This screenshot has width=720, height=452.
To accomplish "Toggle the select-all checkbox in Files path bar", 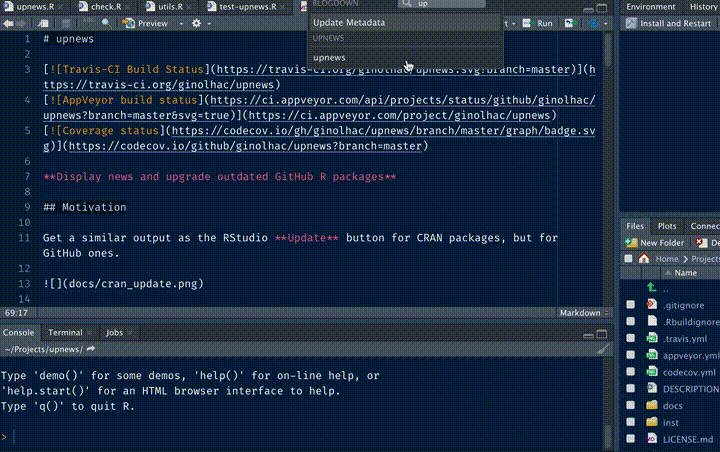I will [x=628, y=259].
